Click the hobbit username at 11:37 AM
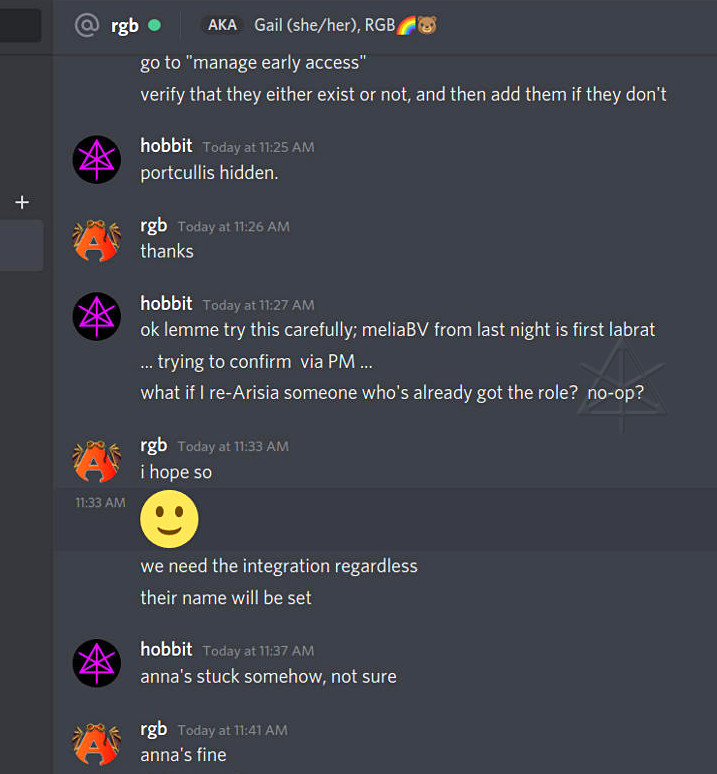 point(166,650)
